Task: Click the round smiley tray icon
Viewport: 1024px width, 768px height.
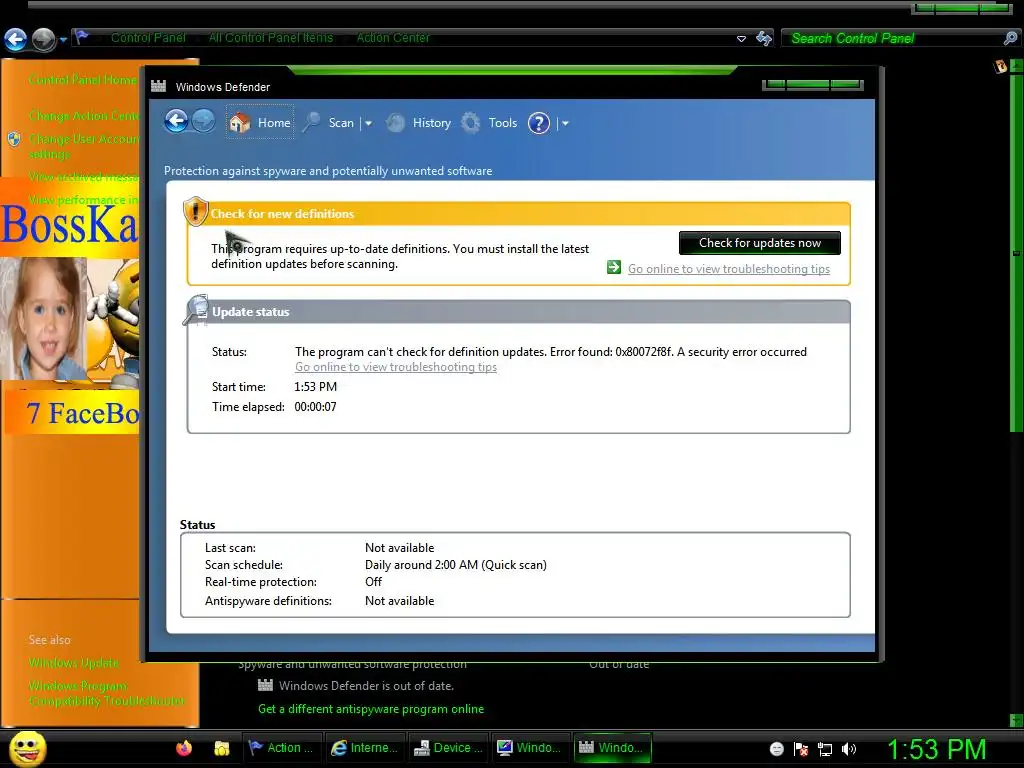Action: click(x=776, y=749)
